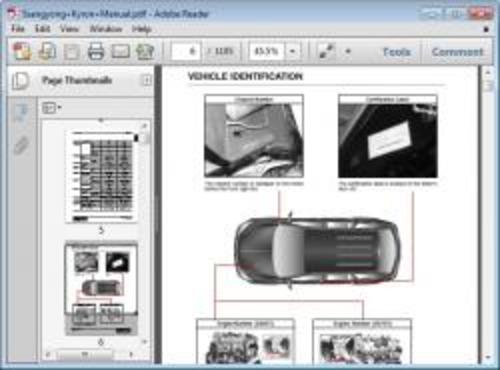This screenshot has height=370, width=500.
Task: Print the document with the printer icon
Action: click(96, 51)
